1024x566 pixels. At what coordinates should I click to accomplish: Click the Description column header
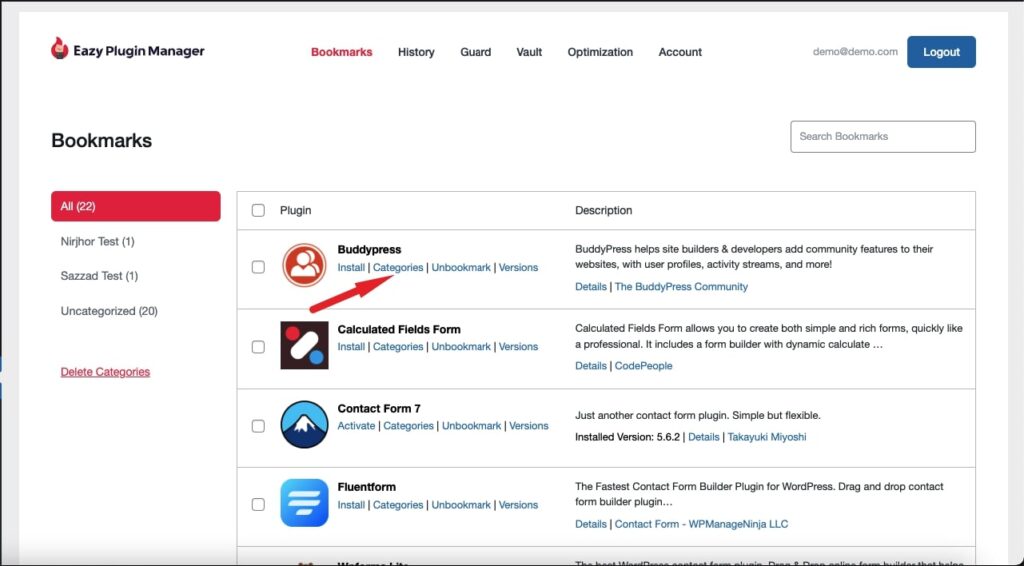point(603,210)
